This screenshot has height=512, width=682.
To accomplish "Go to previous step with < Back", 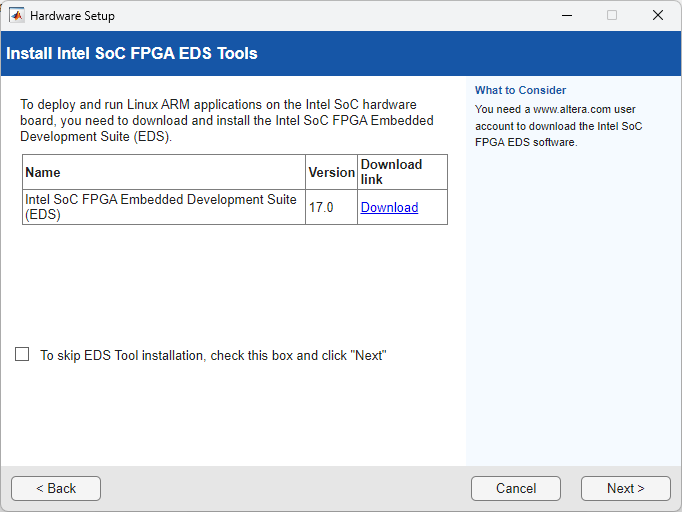I will pyautogui.click(x=56, y=488).
